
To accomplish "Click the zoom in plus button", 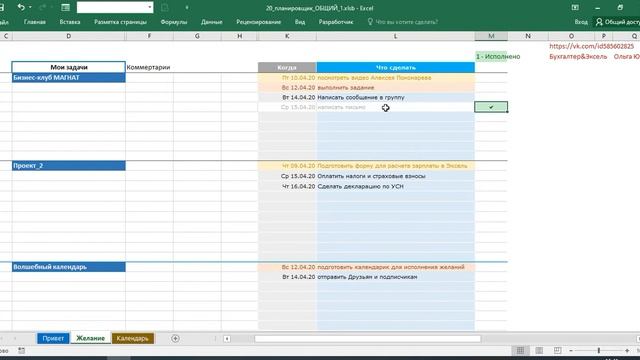I will (x=627, y=351).
